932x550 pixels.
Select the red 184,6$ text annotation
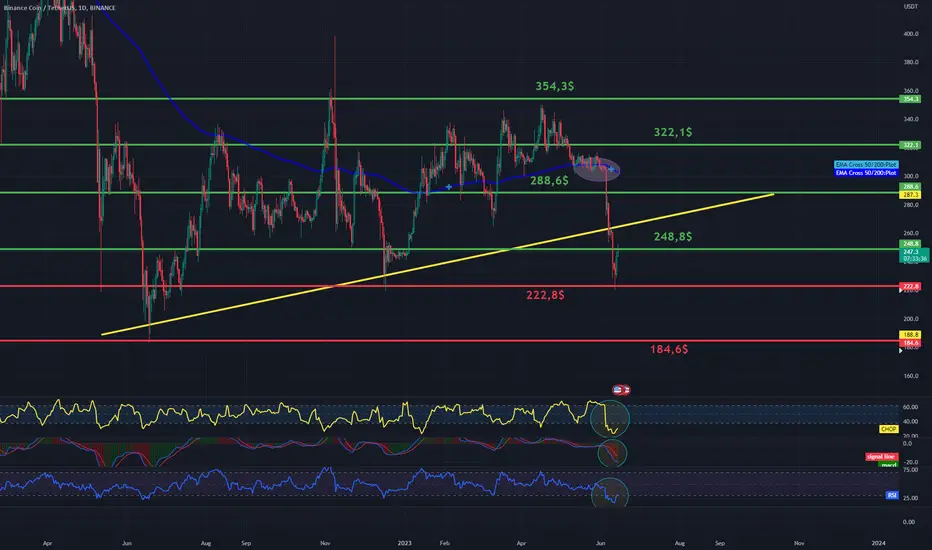tap(669, 349)
